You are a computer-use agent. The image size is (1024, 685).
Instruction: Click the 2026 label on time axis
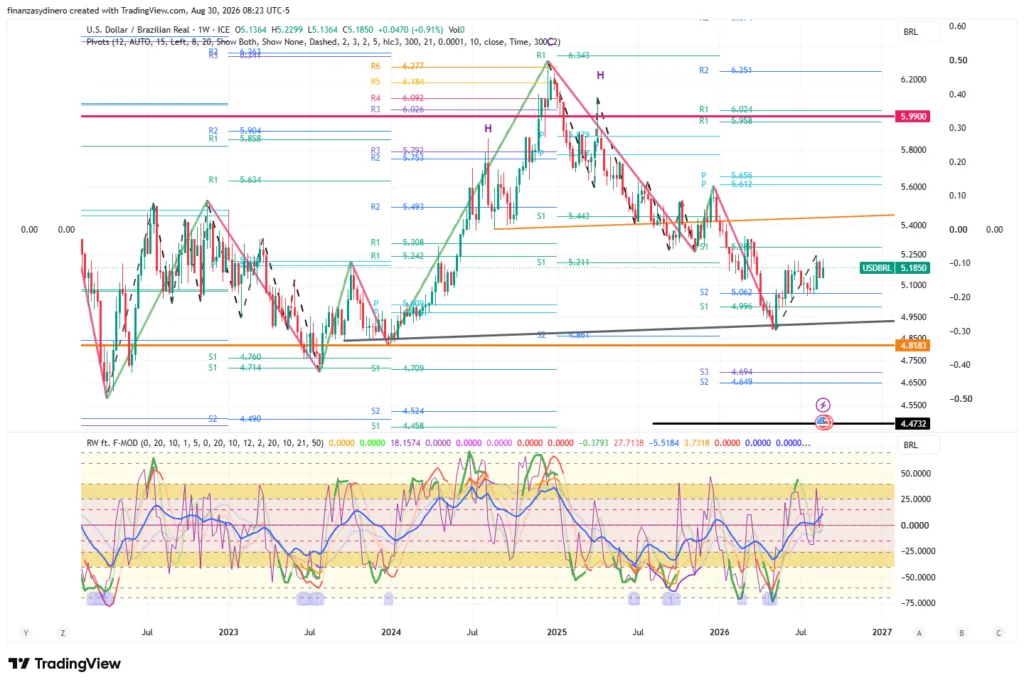click(719, 632)
